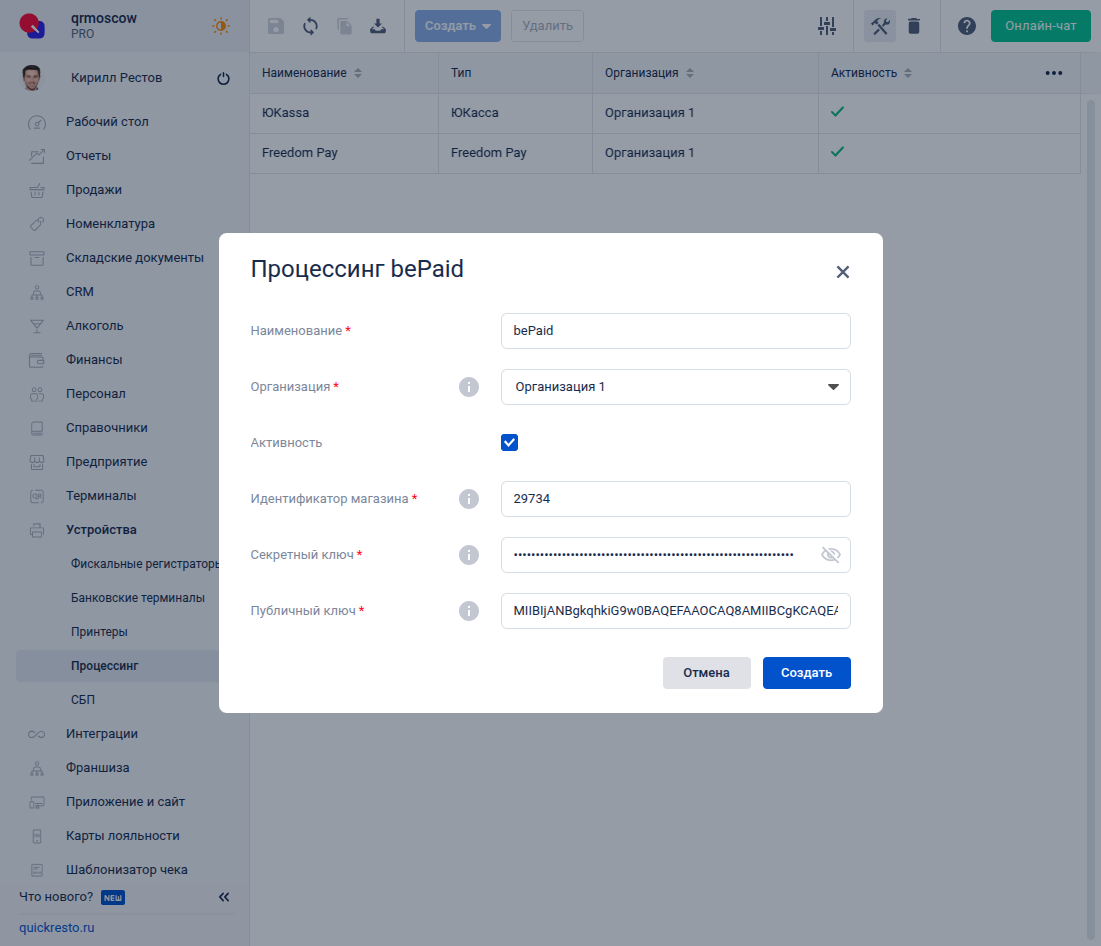The image size is (1101, 946).
Task: Click the Публичный ключ input field
Action: pyautogui.click(x=675, y=611)
